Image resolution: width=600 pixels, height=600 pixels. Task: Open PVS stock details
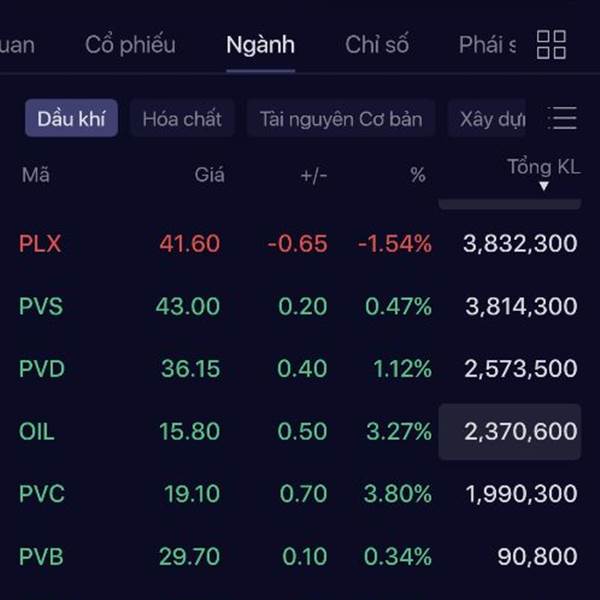(x=41, y=306)
